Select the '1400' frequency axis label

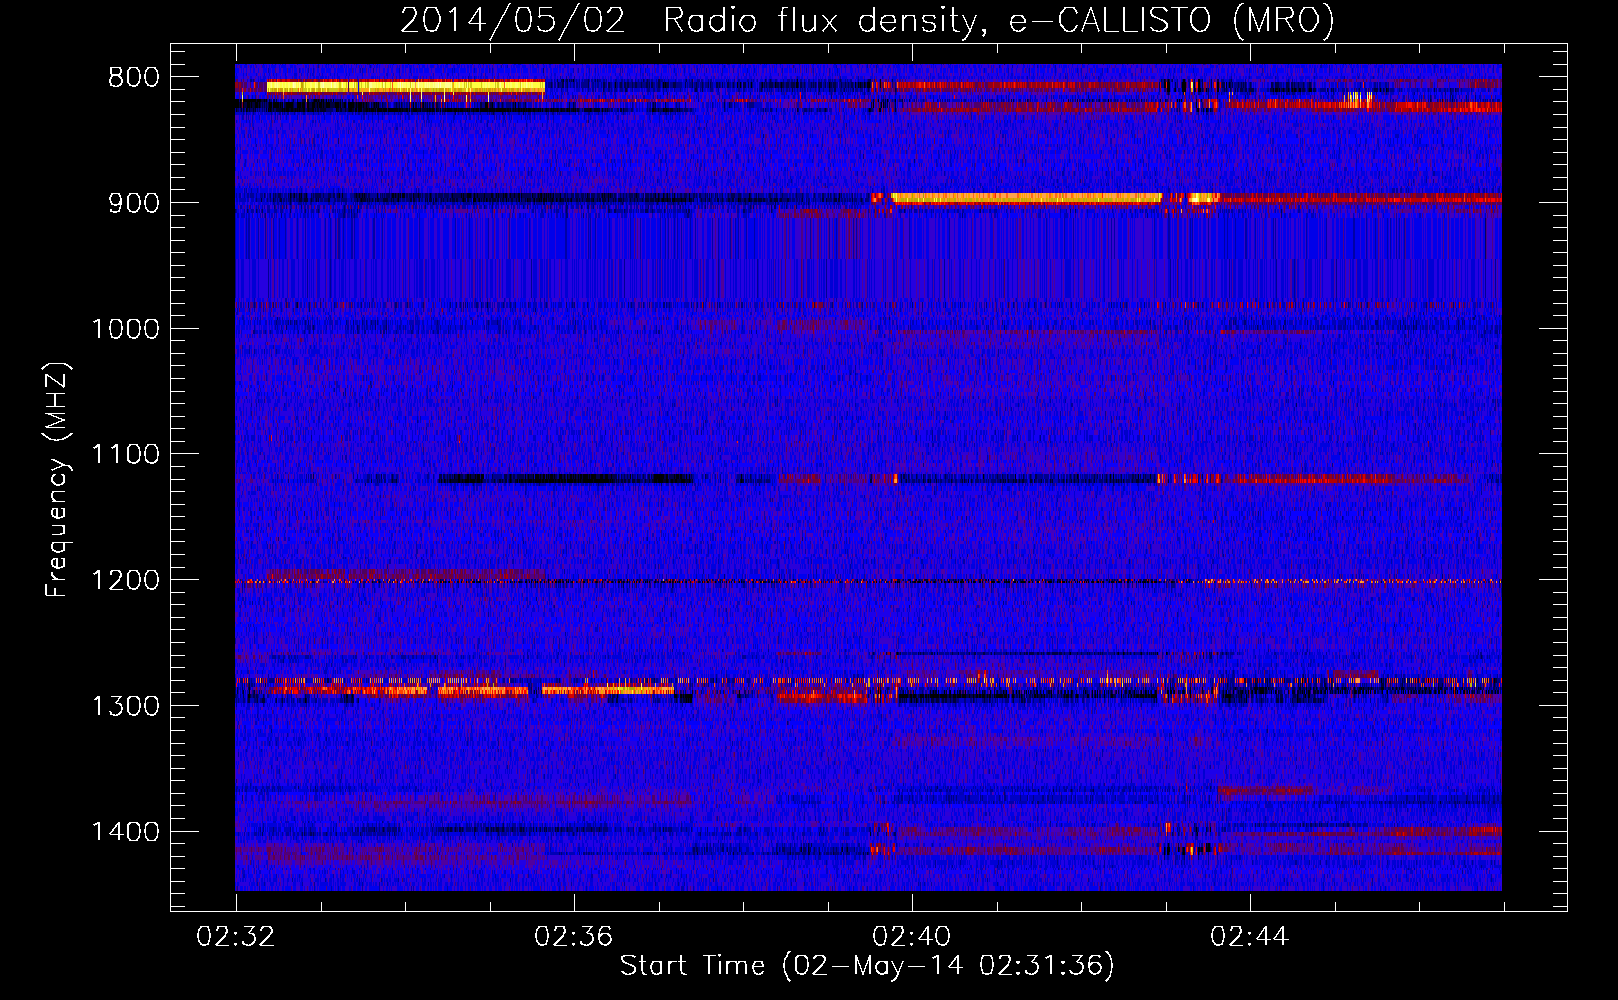(x=125, y=832)
